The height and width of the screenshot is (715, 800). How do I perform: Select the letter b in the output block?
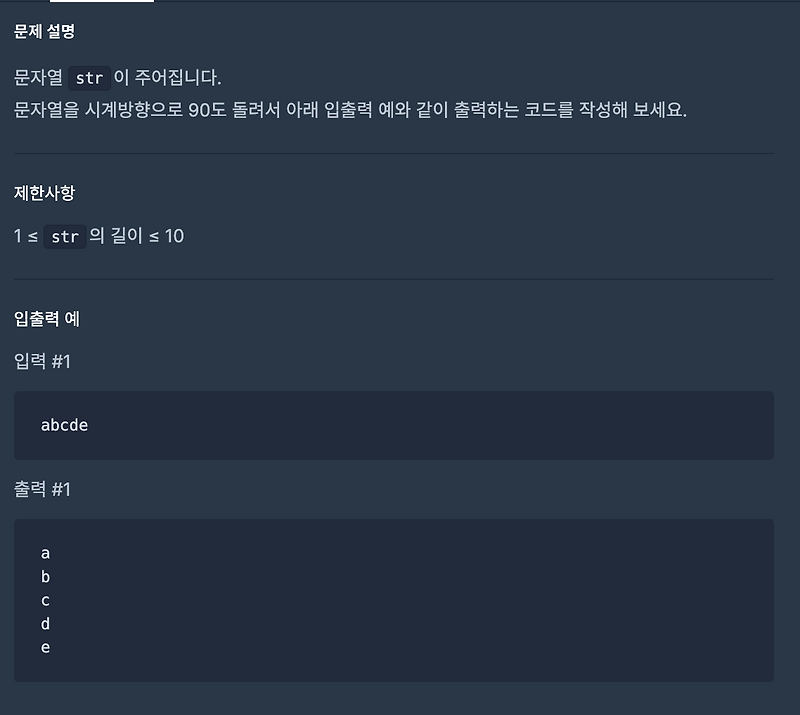[44, 576]
